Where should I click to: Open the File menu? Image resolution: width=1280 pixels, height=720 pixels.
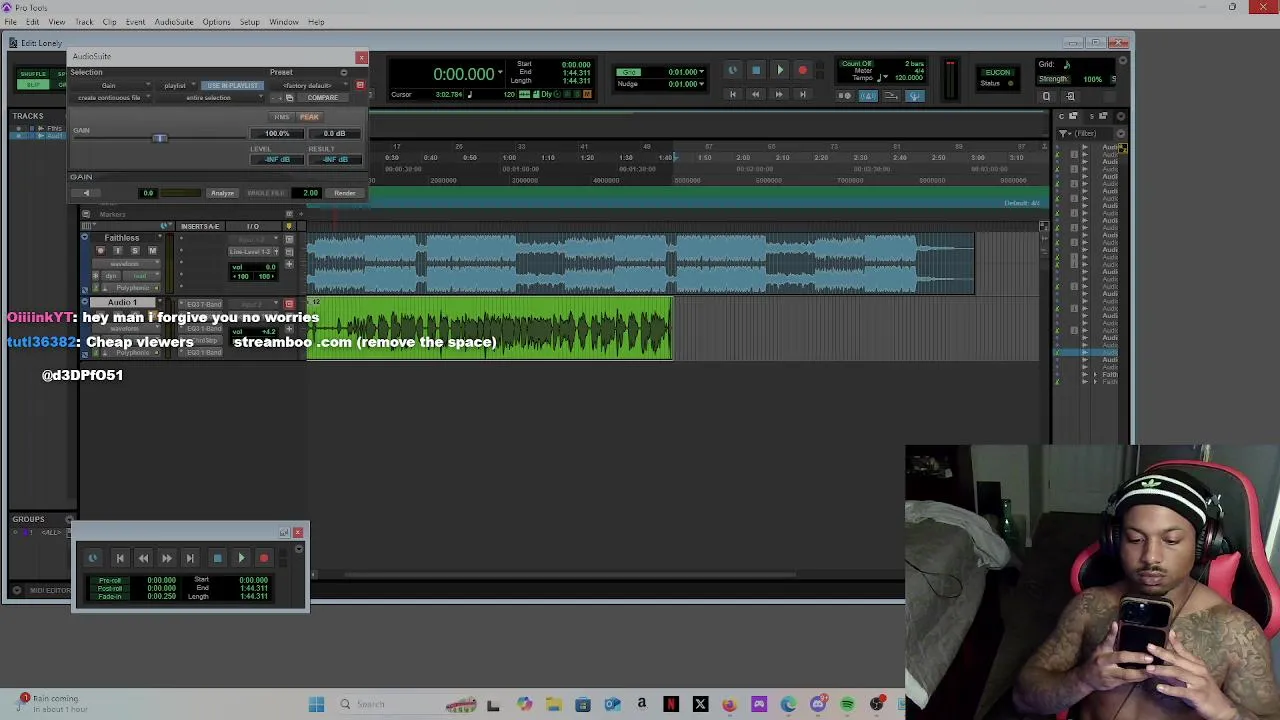pyautogui.click(x=10, y=22)
